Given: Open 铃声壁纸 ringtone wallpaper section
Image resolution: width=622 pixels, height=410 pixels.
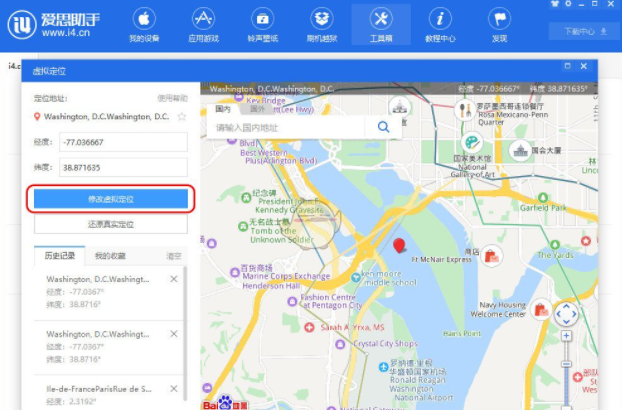Looking at the screenshot, I should pos(262,25).
